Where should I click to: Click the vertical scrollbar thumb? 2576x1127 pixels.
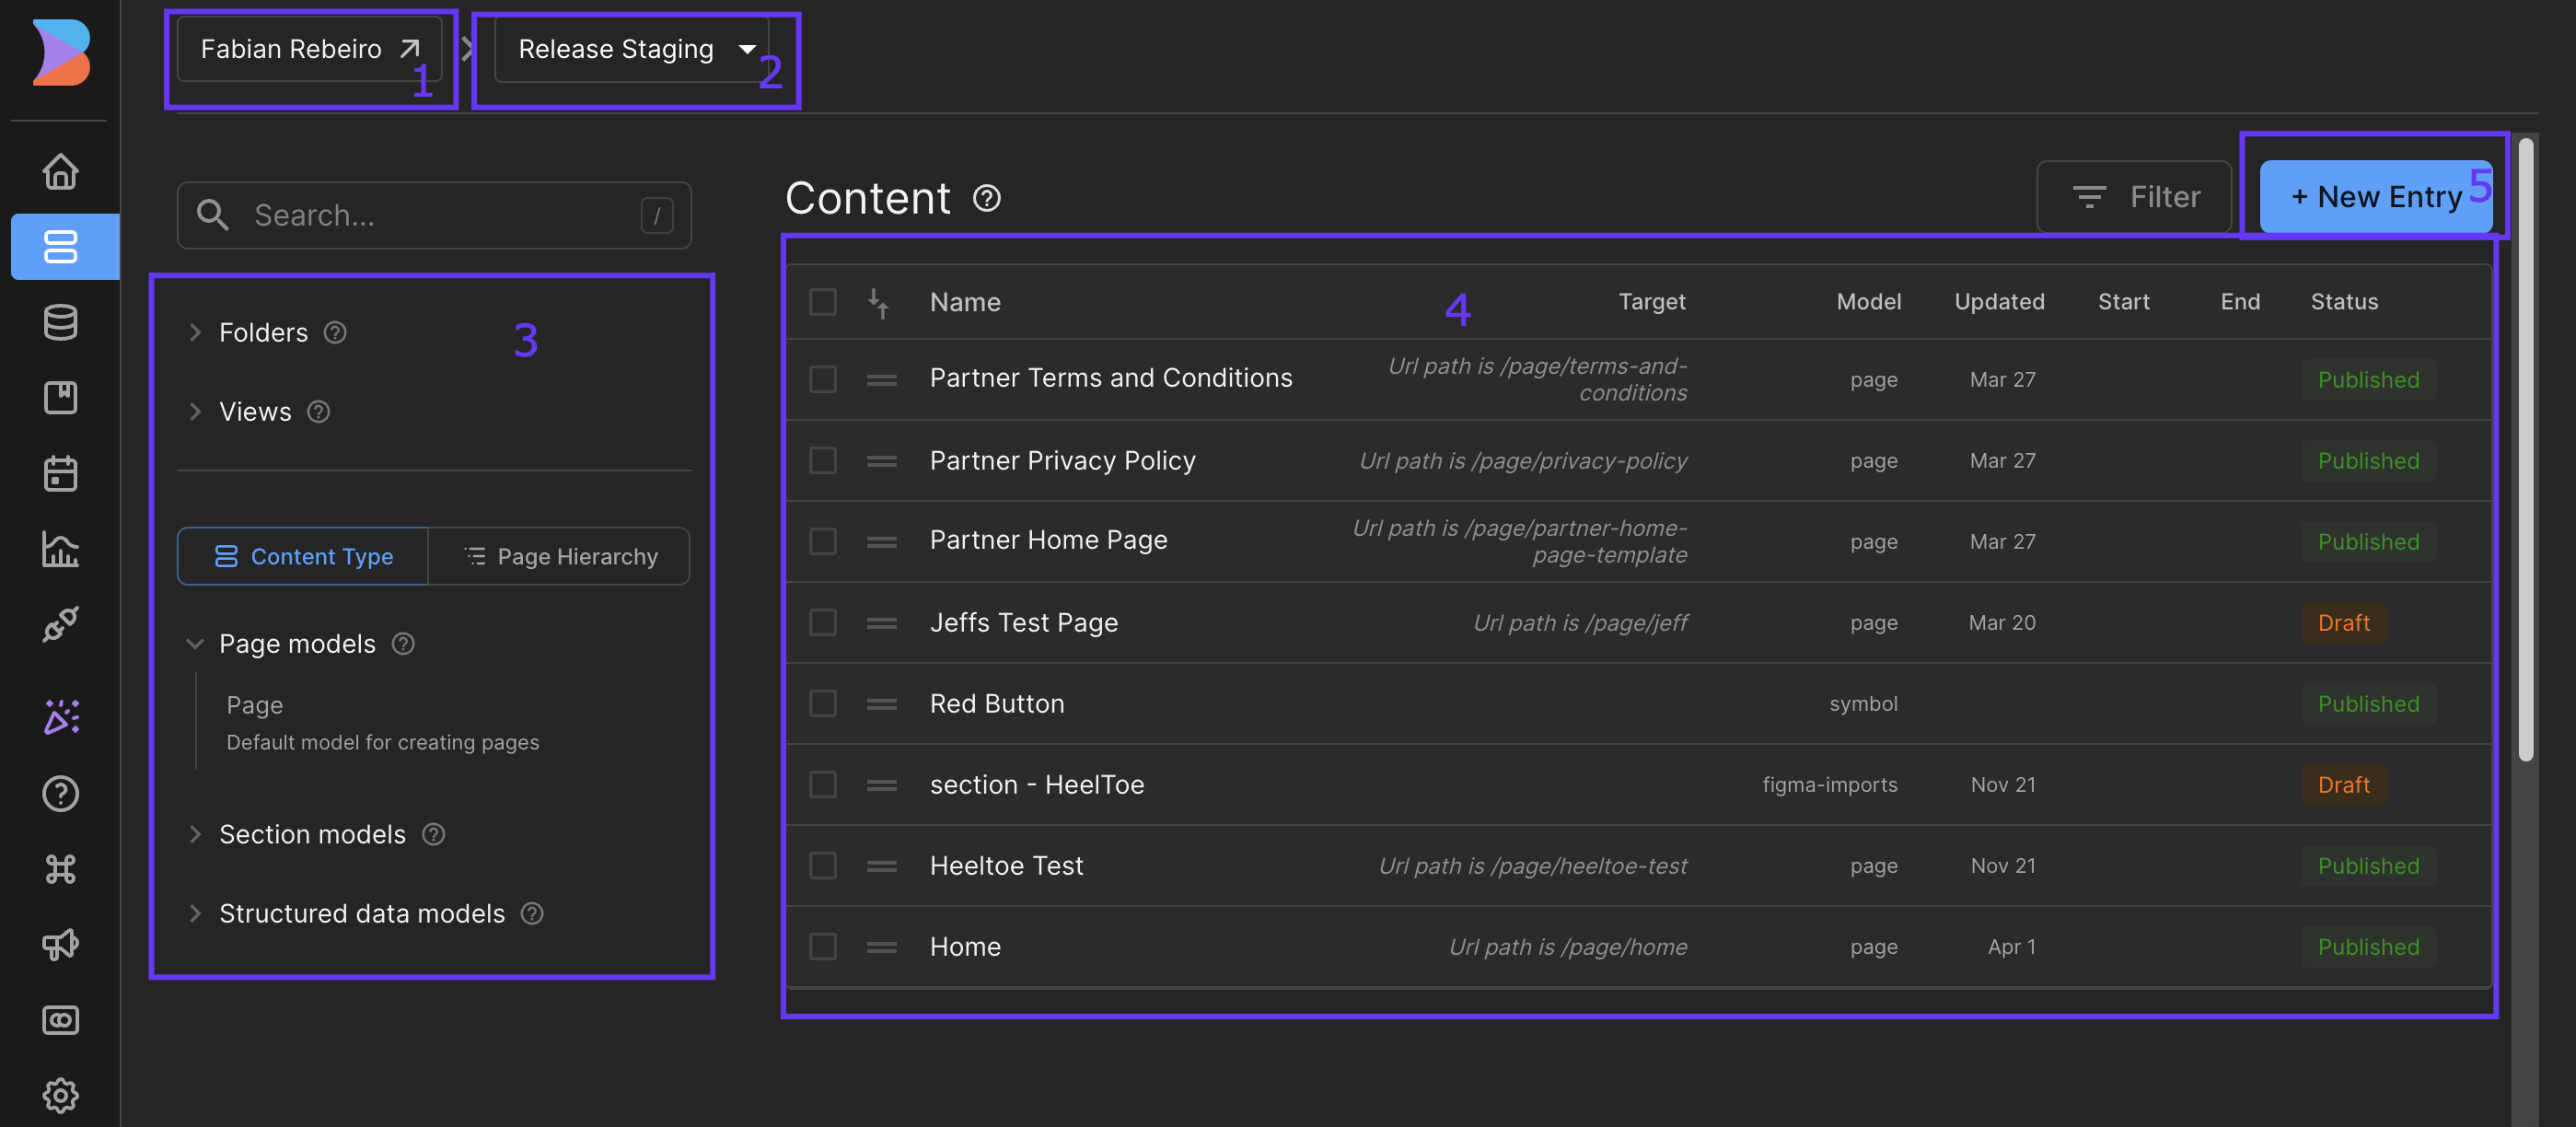2526,450
